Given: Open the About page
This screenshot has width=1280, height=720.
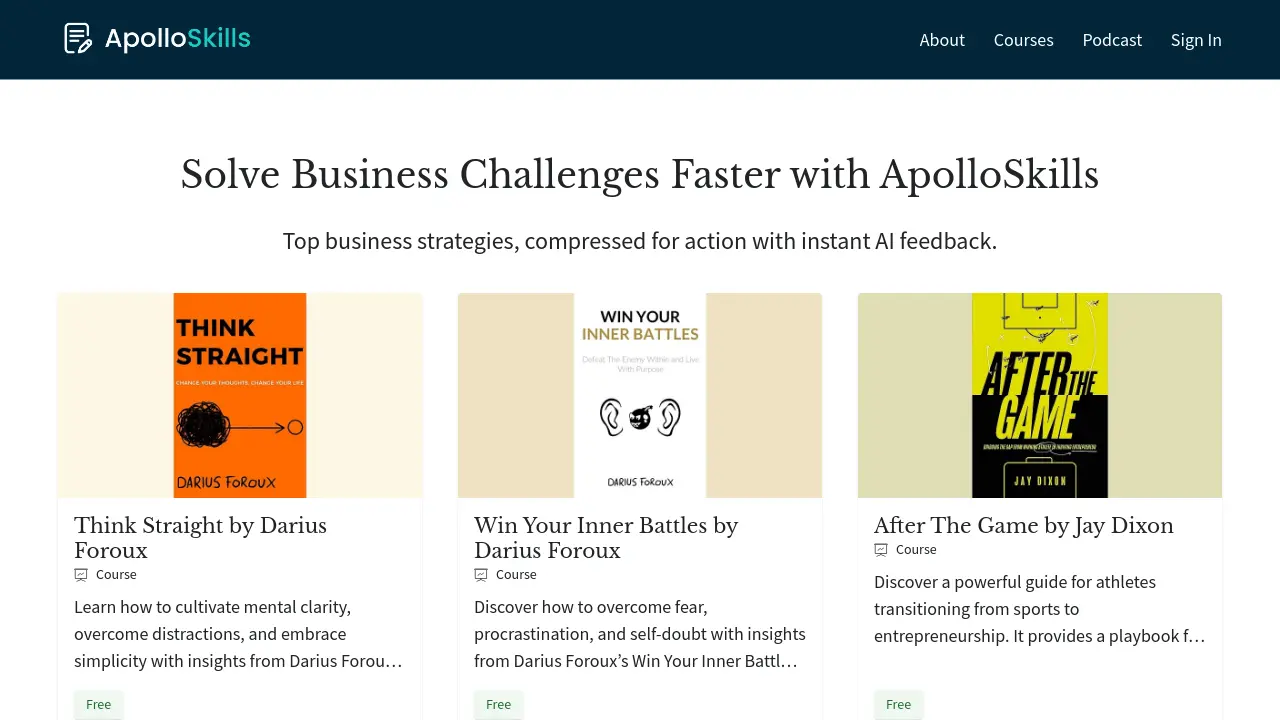Looking at the screenshot, I should click(942, 40).
